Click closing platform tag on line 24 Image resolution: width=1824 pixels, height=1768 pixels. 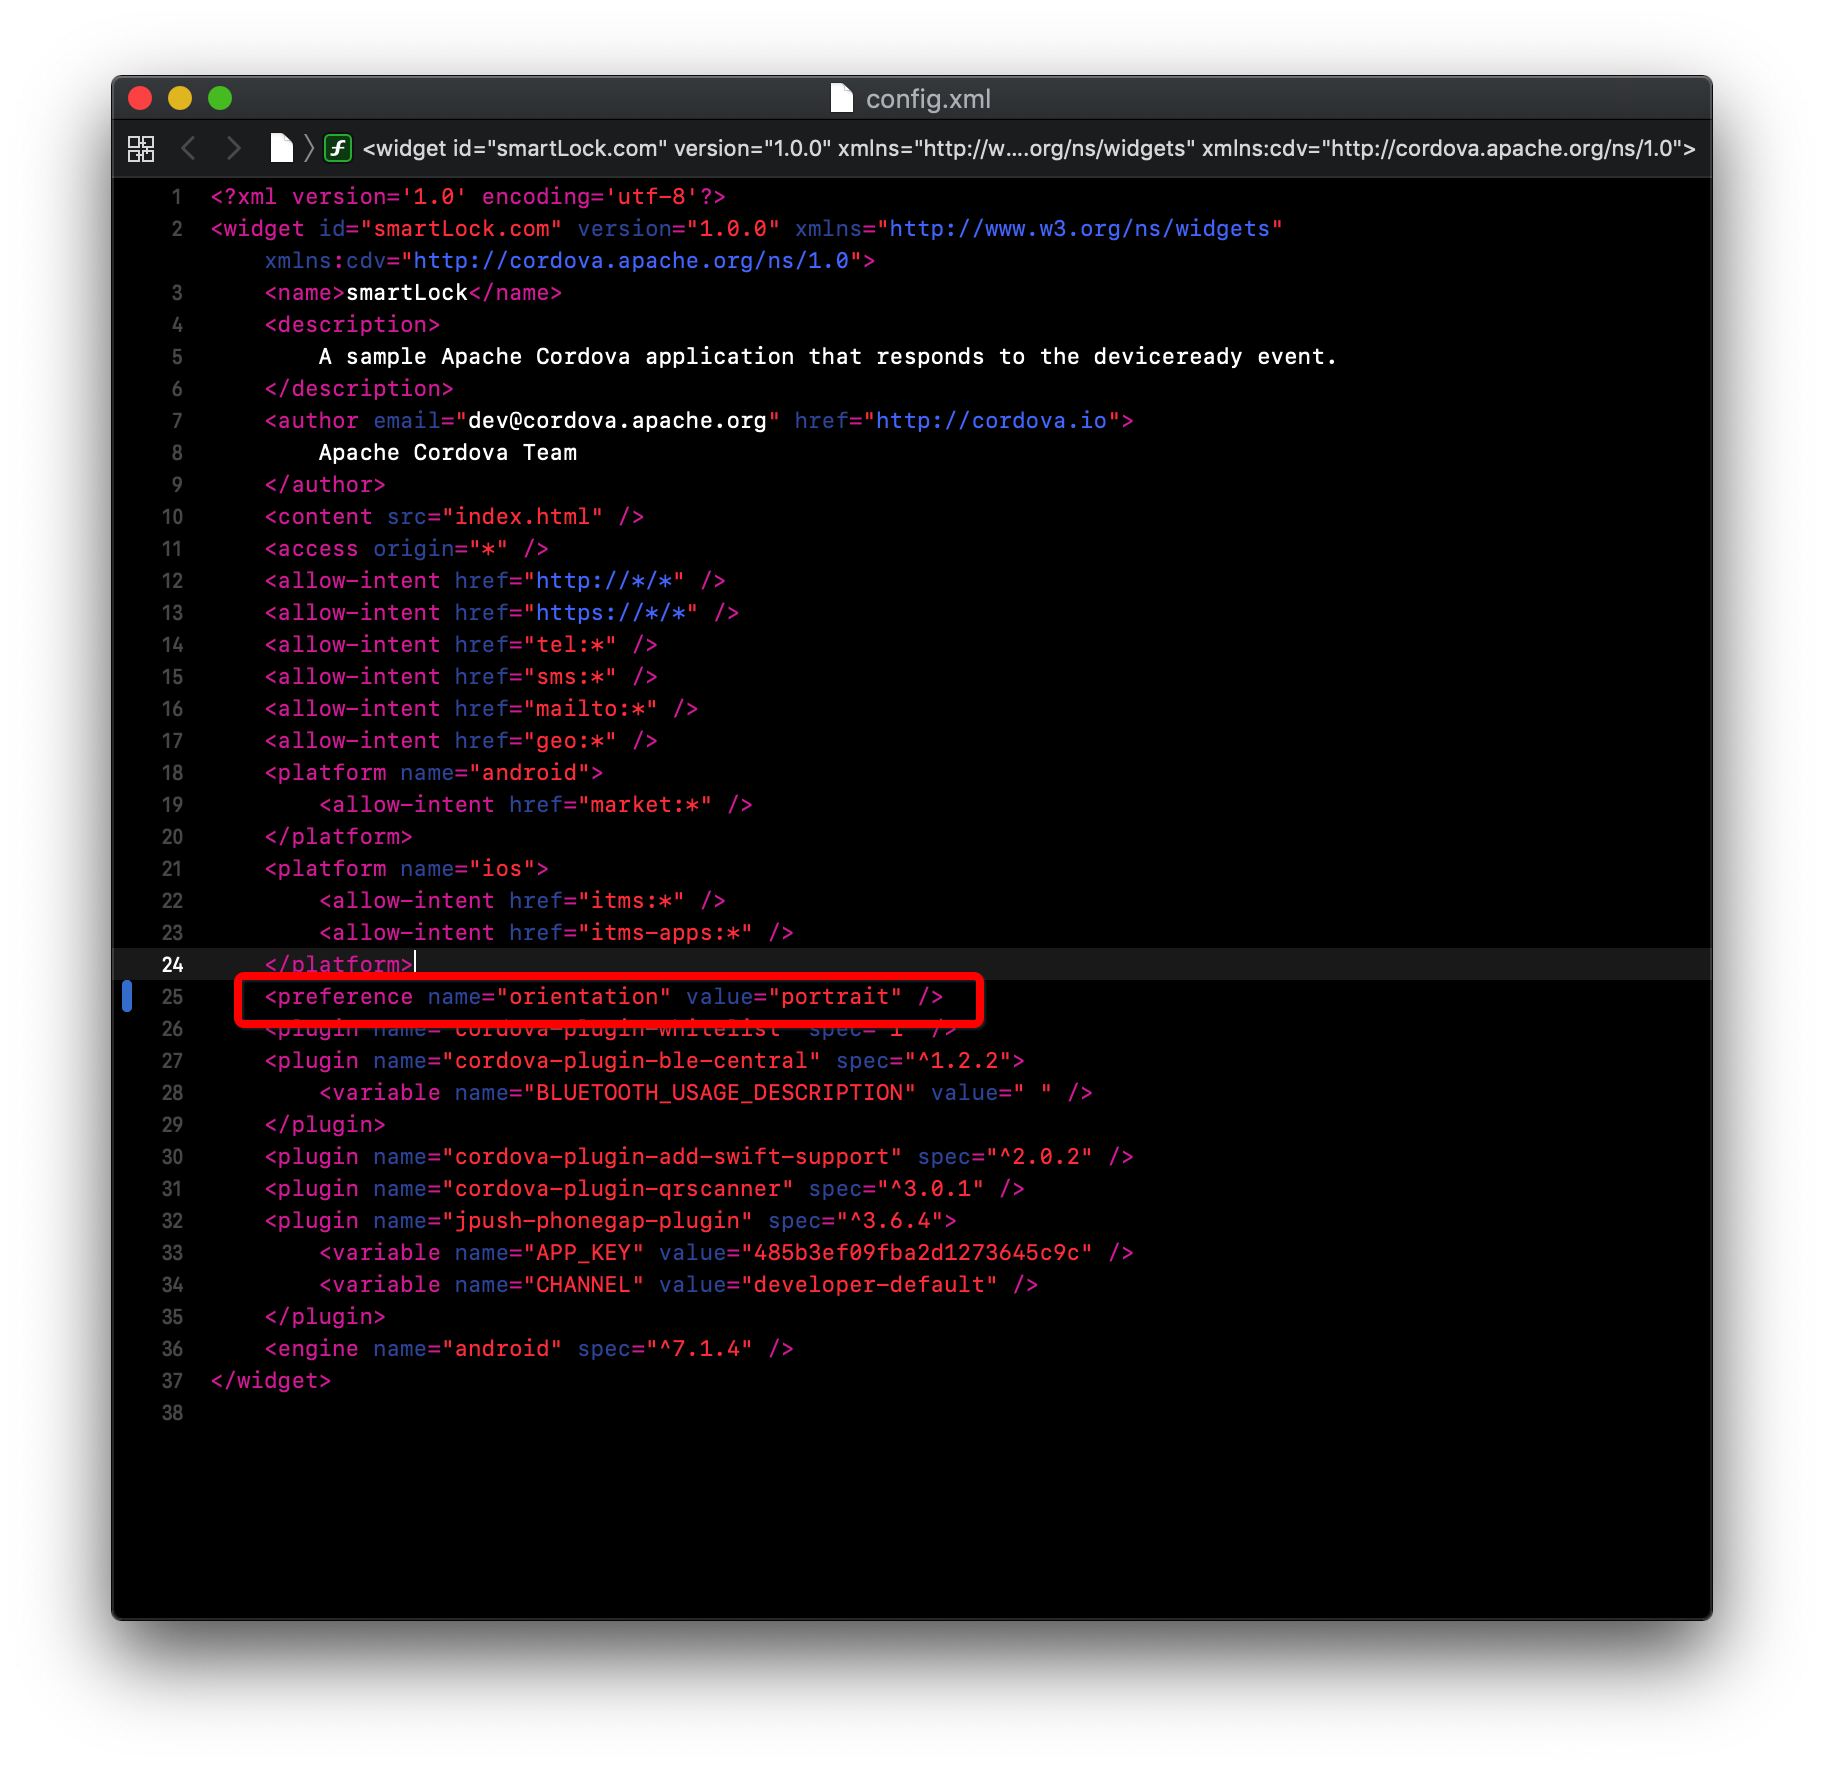(x=339, y=965)
